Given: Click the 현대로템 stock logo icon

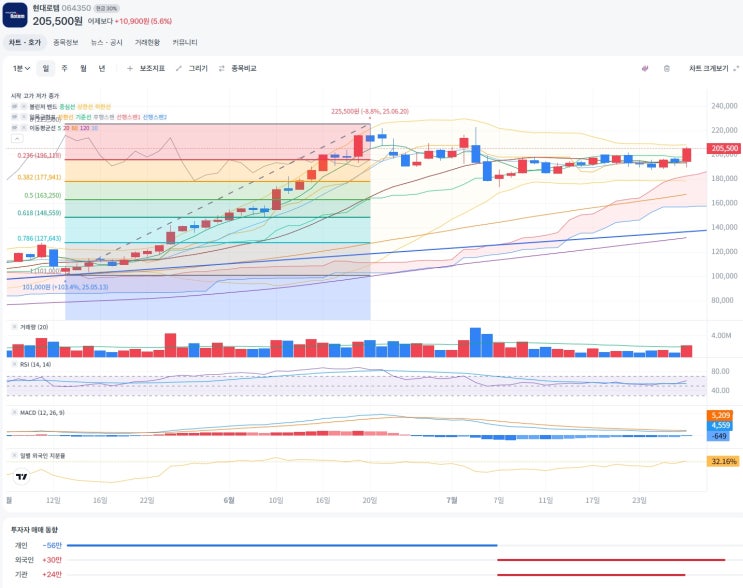Looking at the screenshot, I should (15, 15).
